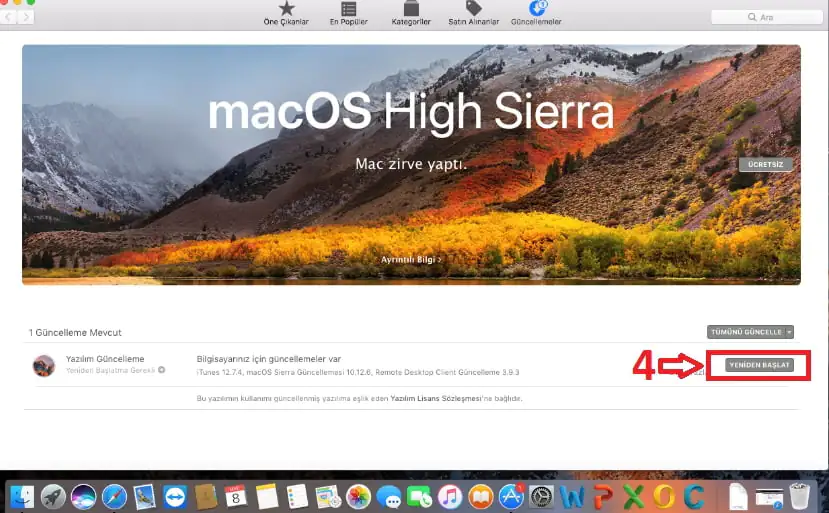Go forward with the toolbar forward arrow
This screenshot has width=829, height=513.
(26, 17)
